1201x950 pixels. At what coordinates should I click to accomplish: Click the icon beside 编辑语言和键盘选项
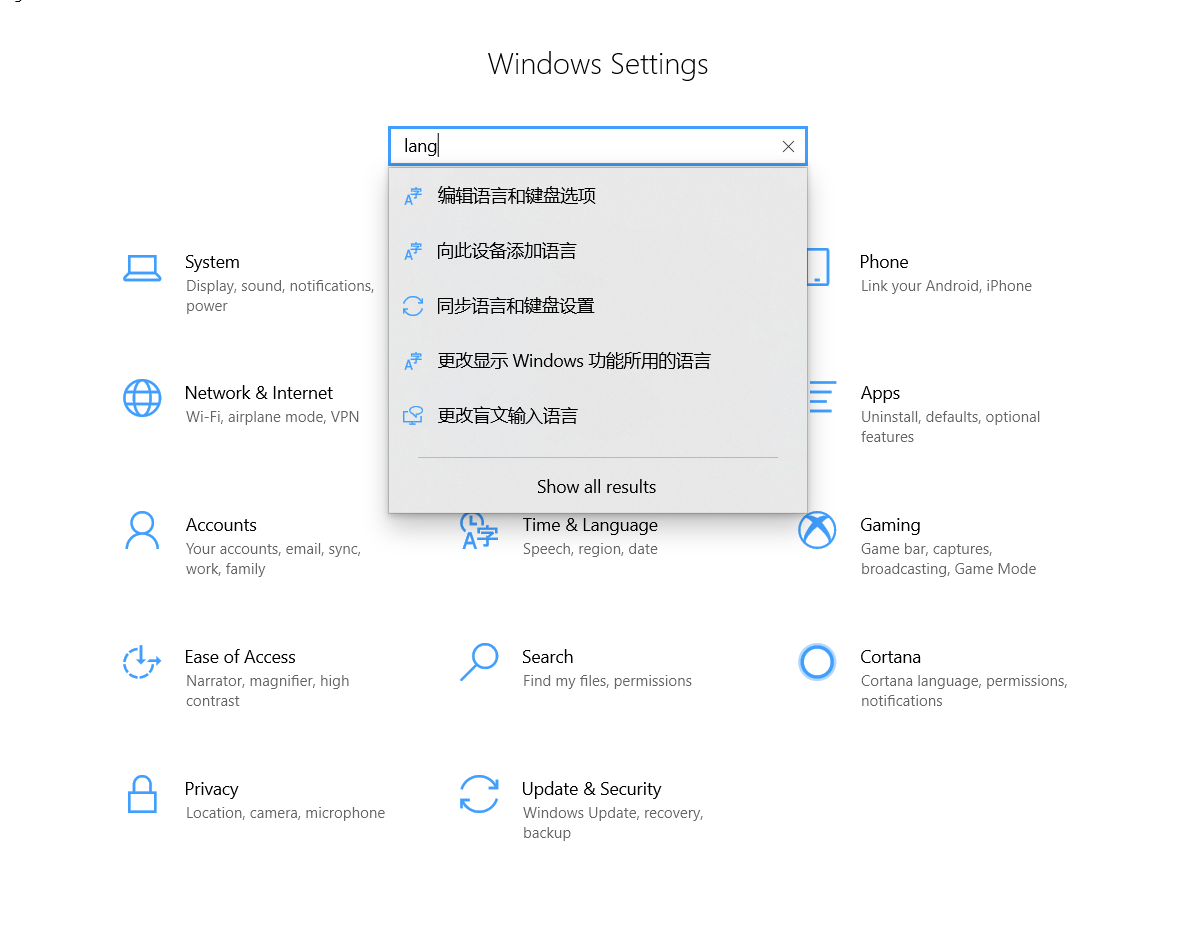[x=413, y=196]
